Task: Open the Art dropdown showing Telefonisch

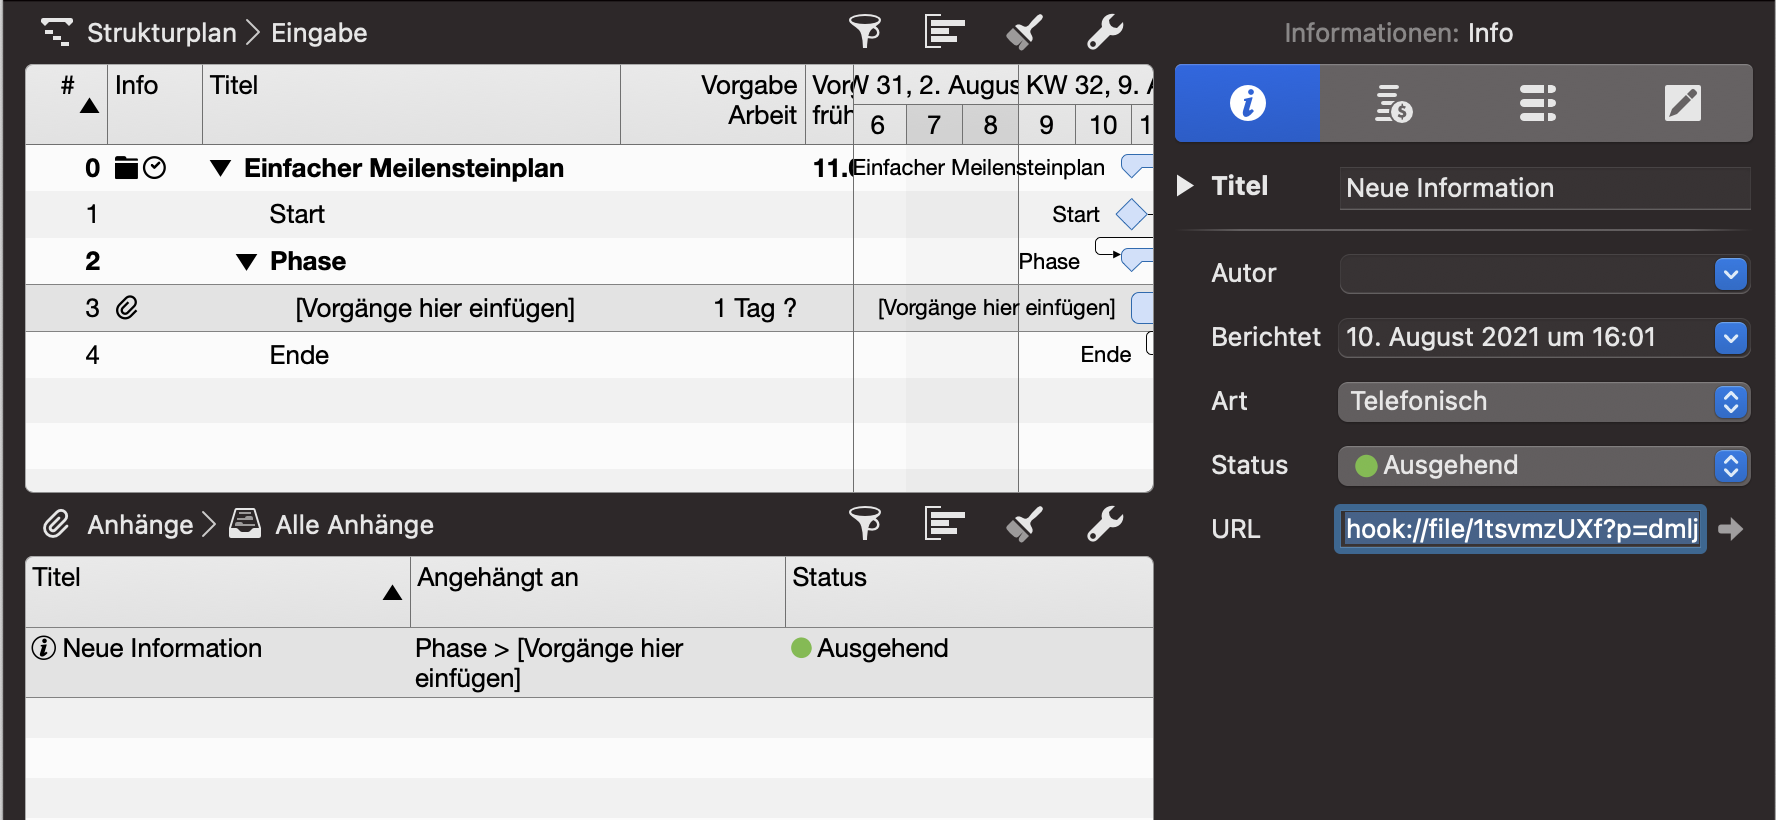Action: point(1731,402)
